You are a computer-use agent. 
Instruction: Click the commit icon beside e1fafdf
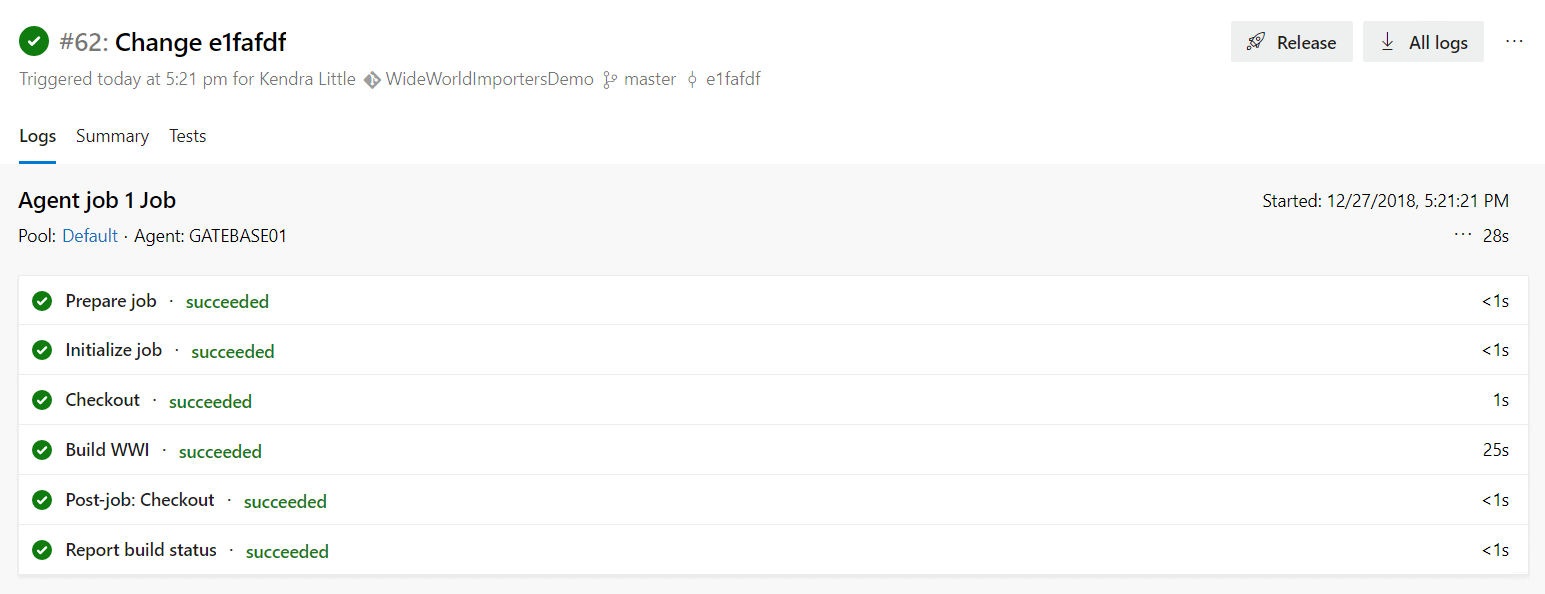coord(692,80)
